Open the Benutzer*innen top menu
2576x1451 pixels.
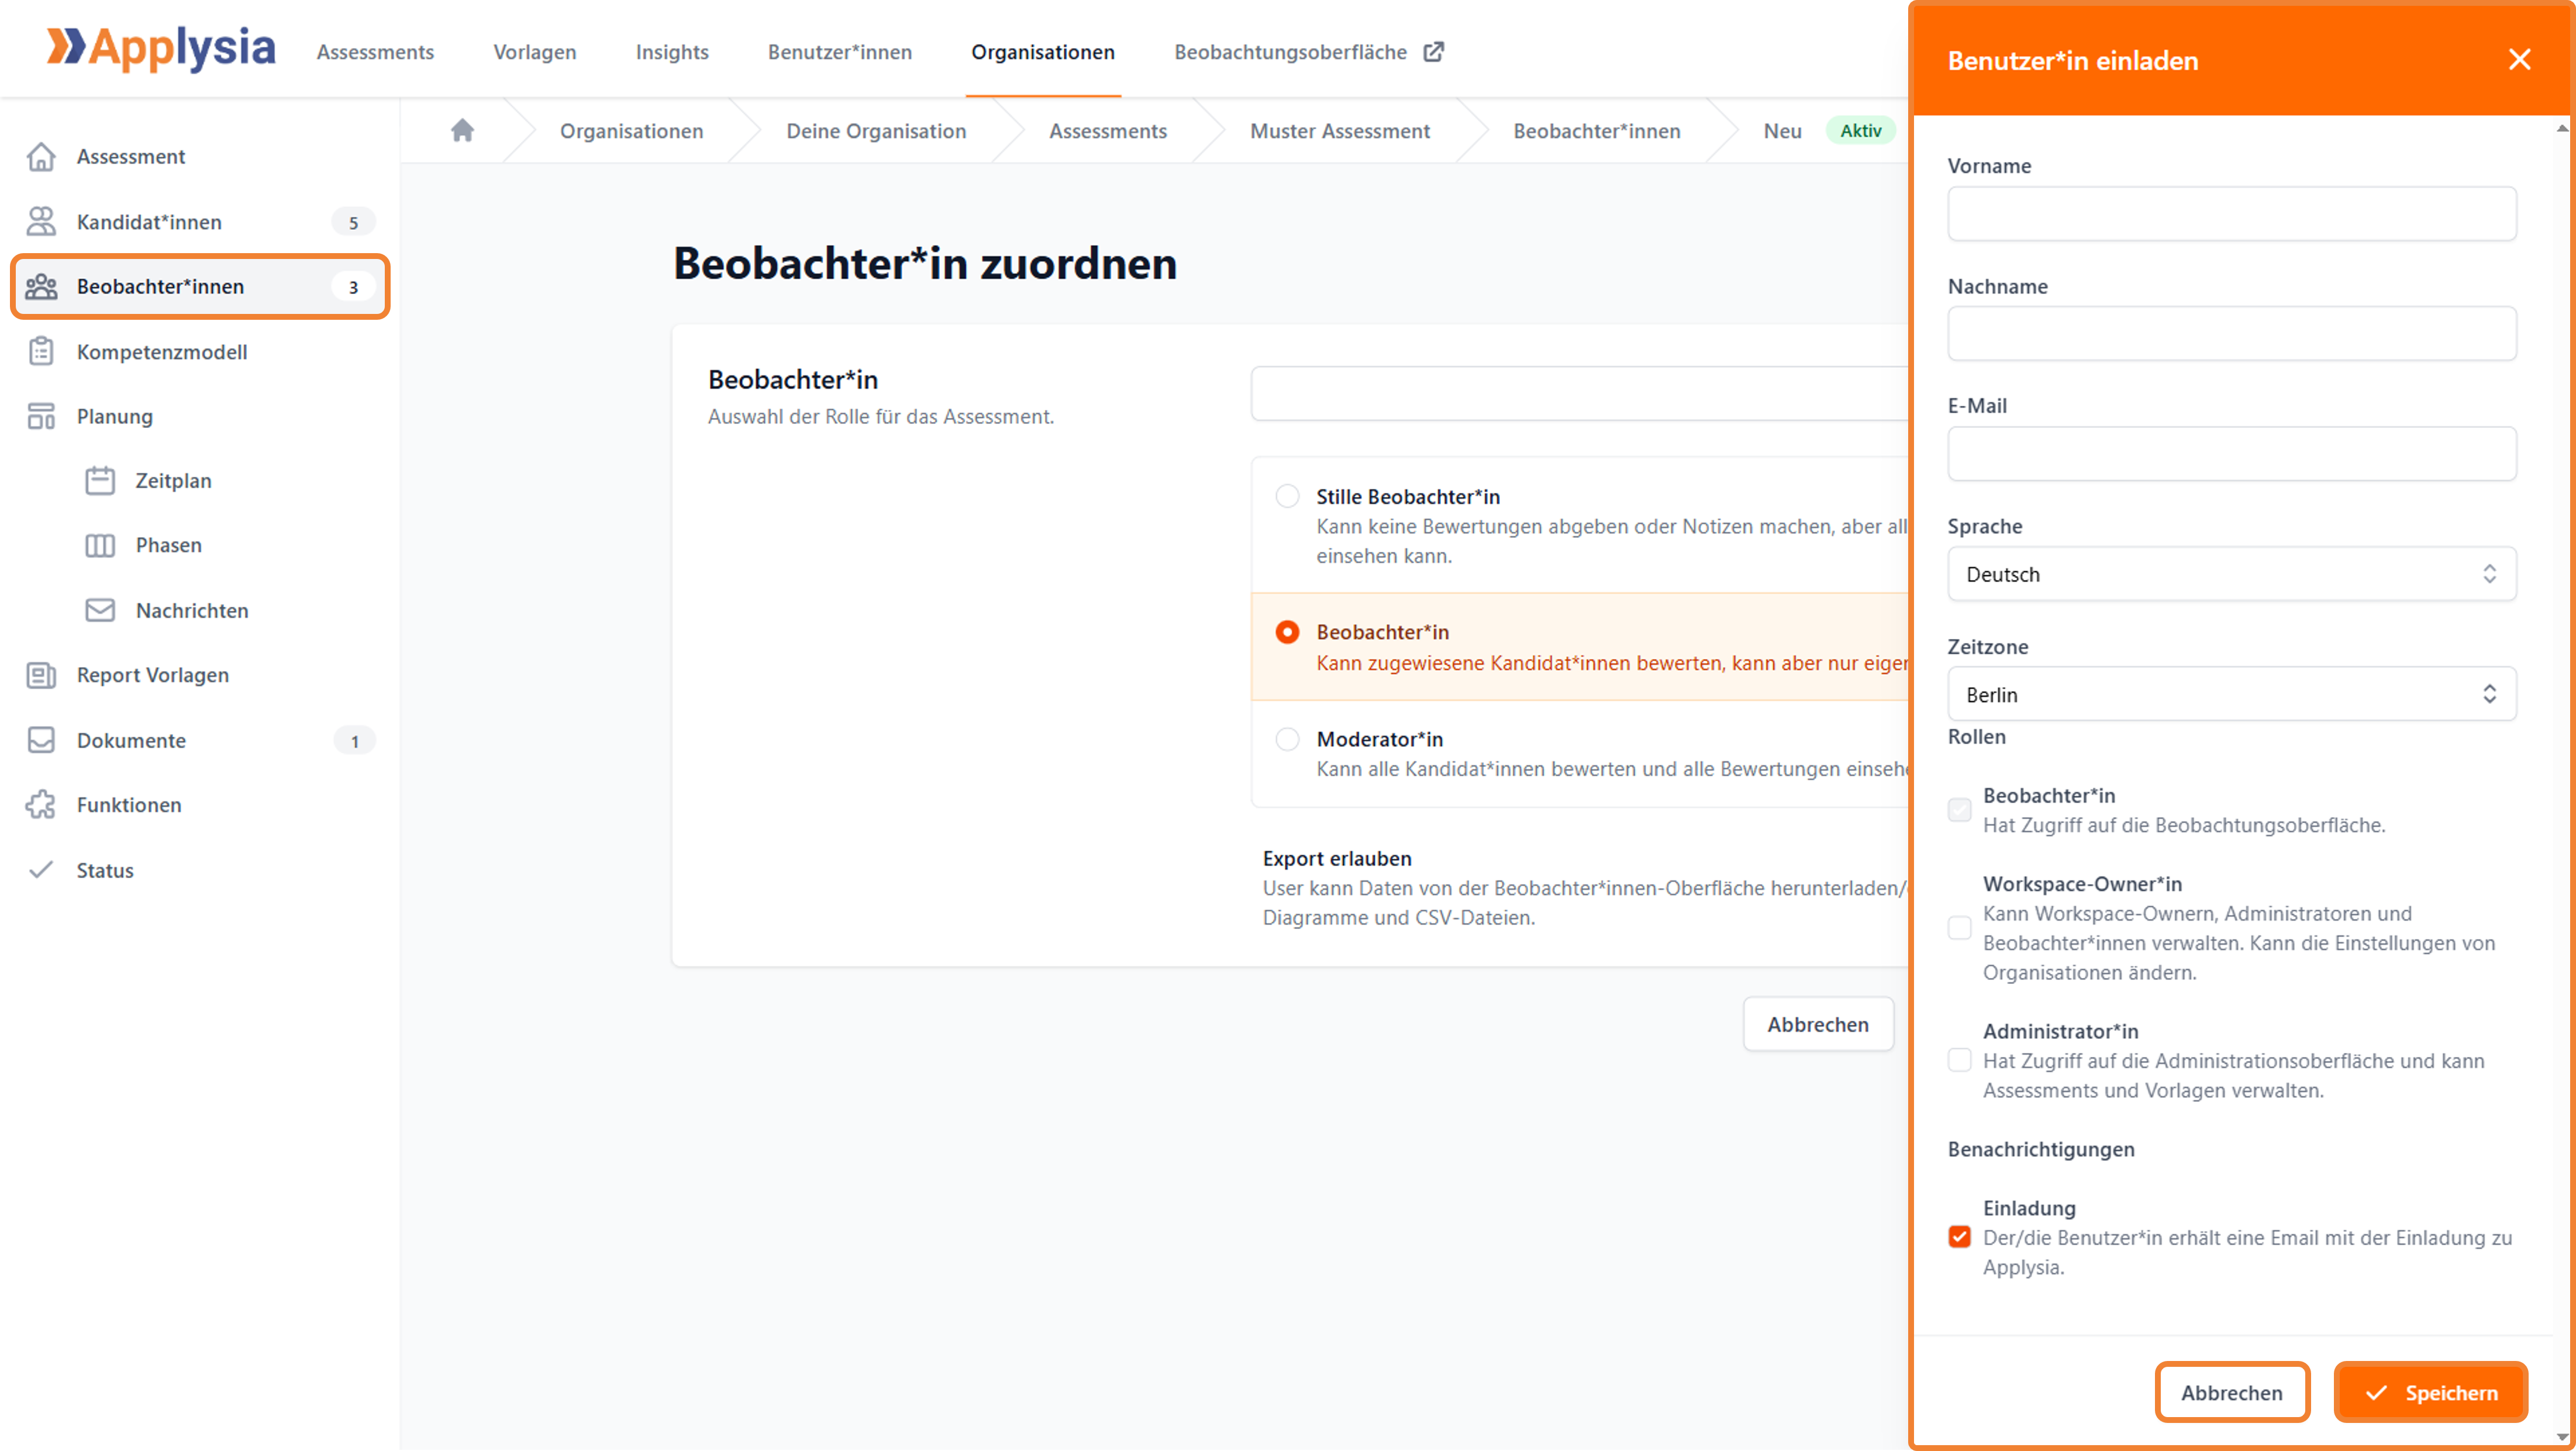pos(840,51)
